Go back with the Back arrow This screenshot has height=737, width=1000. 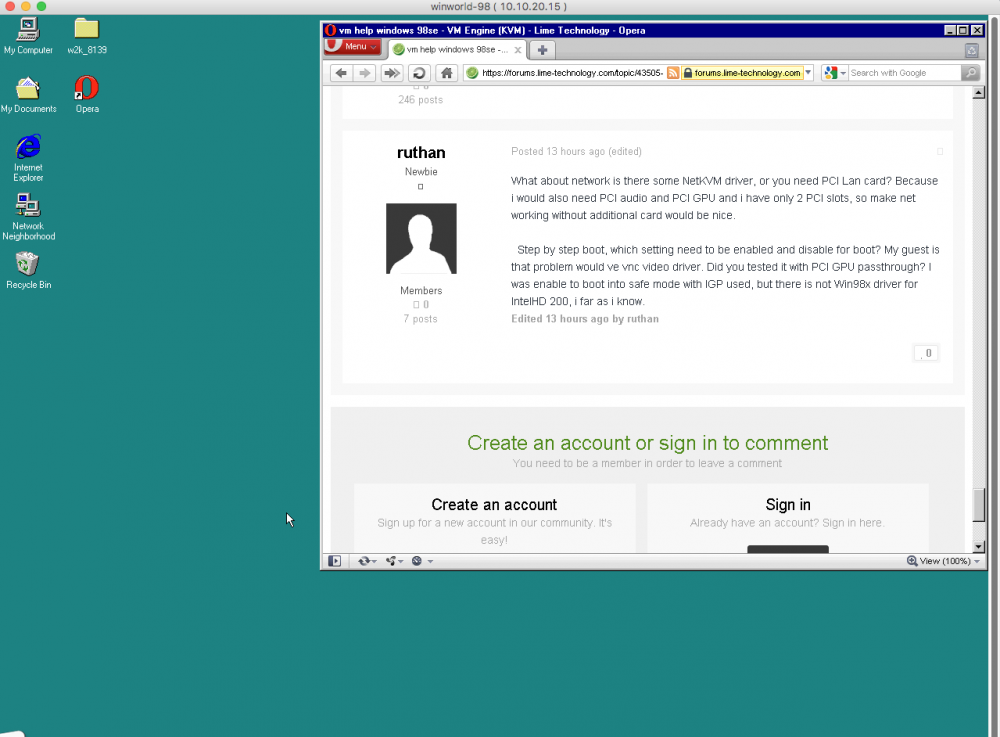pyautogui.click(x=341, y=73)
